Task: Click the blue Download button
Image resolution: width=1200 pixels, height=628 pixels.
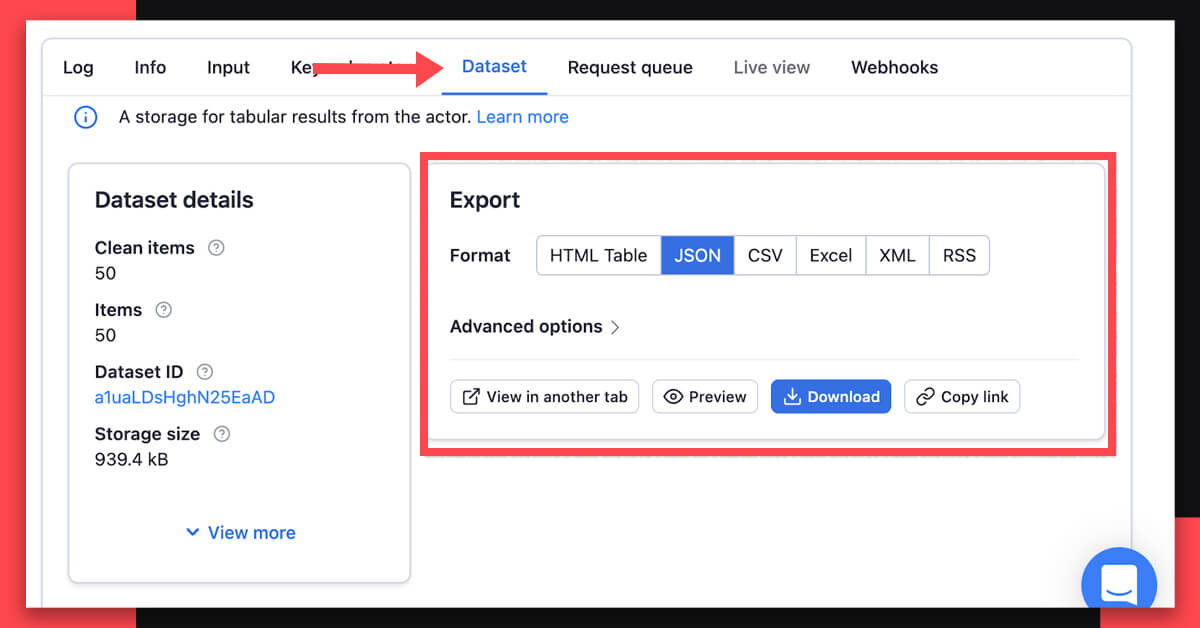Action: point(831,397)
